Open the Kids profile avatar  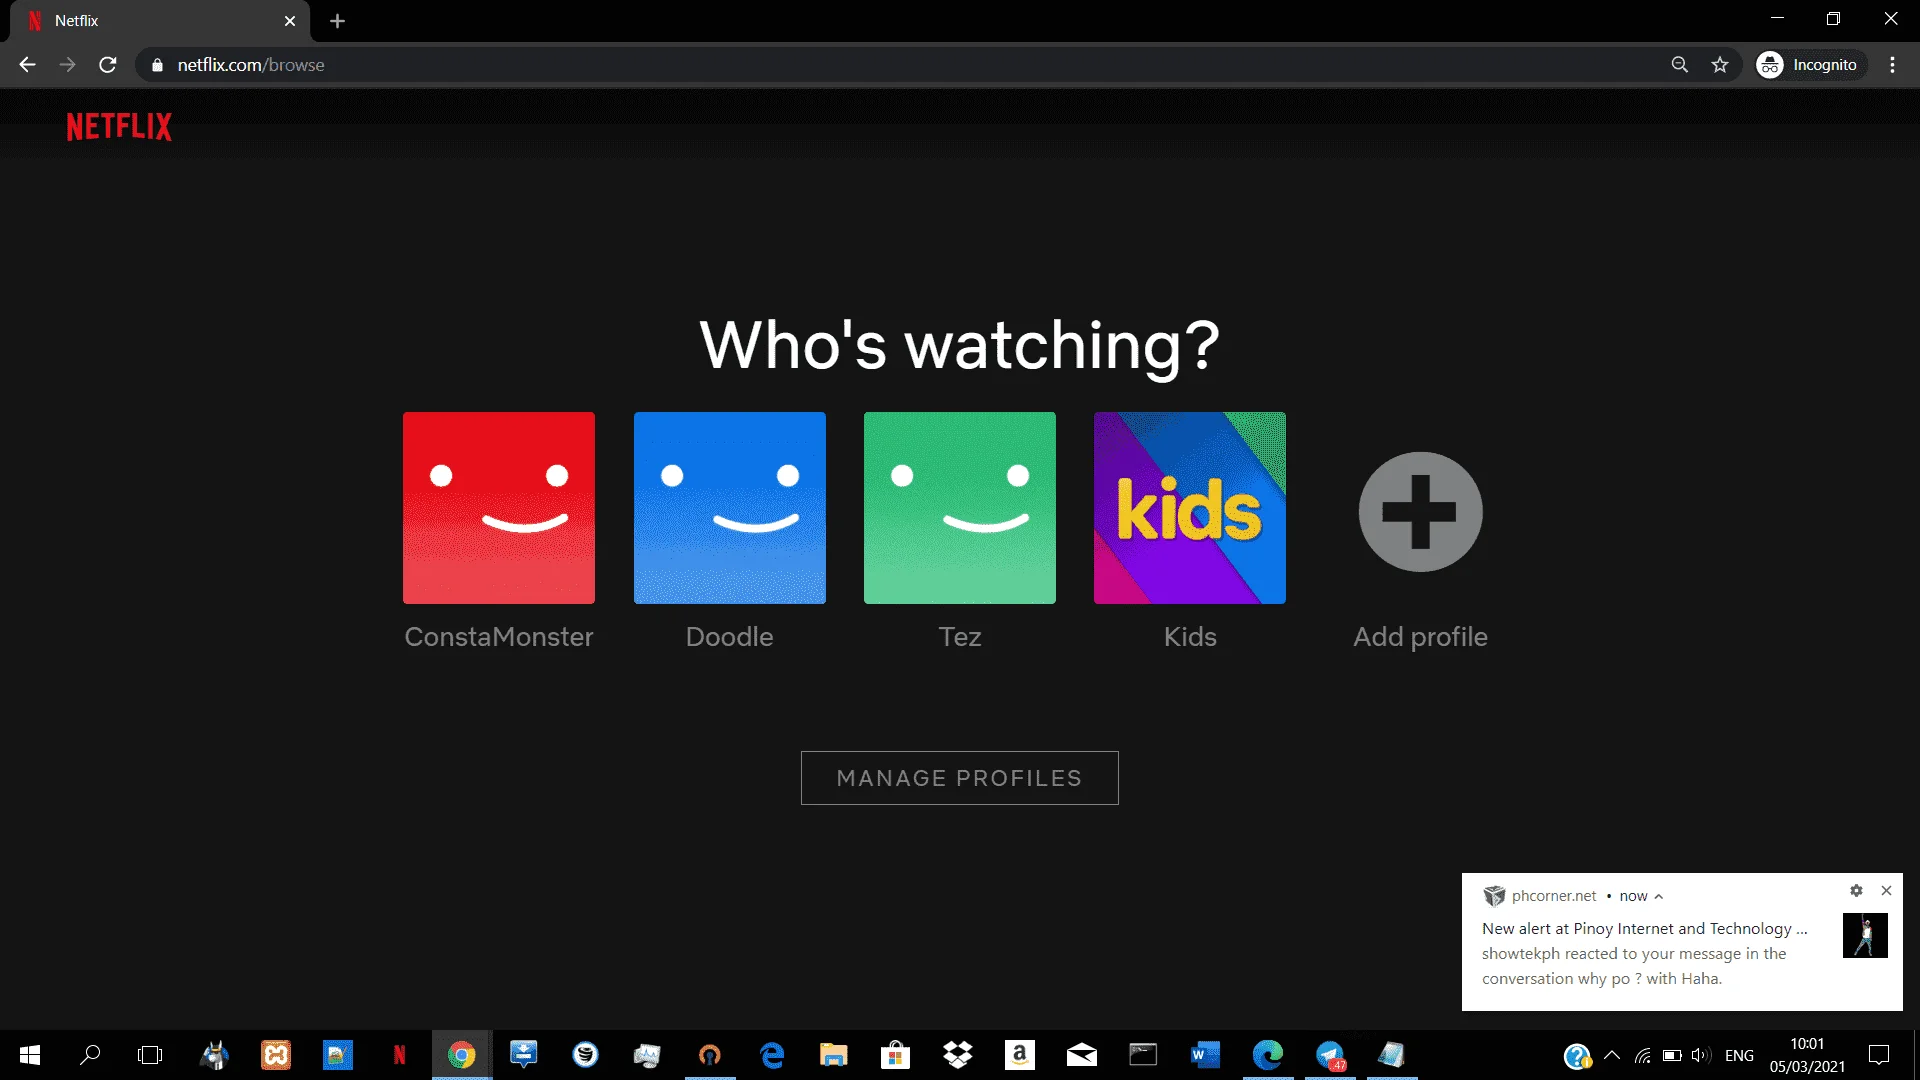[x=1190, y=508]
